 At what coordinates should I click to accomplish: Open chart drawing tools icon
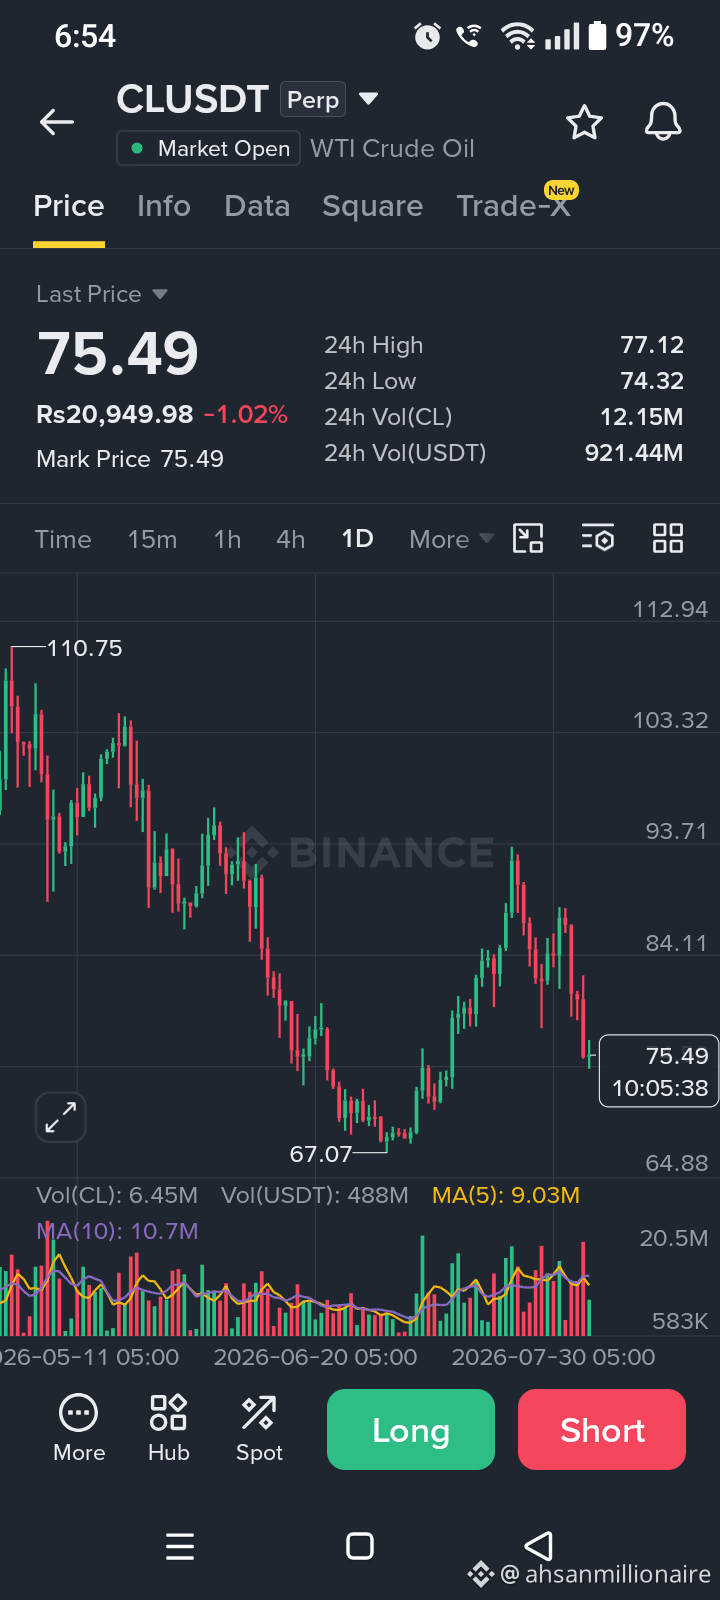(528, 538)
